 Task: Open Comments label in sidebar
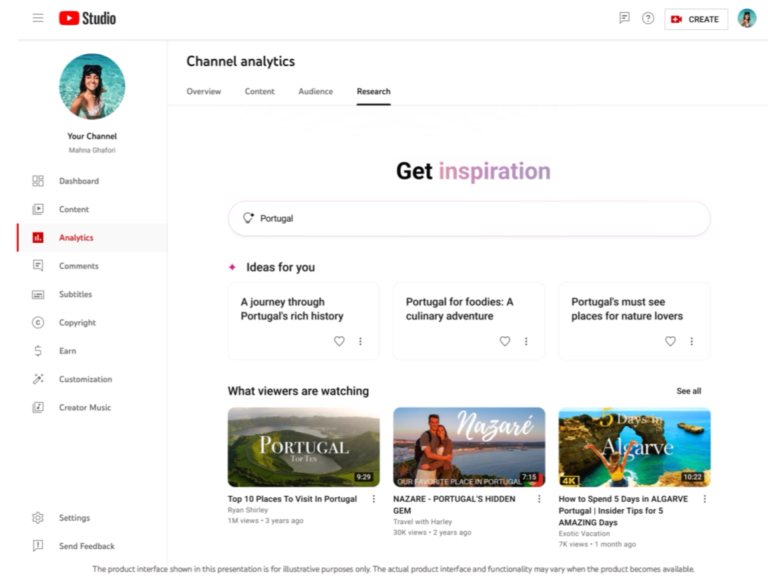tap(79, 266)
